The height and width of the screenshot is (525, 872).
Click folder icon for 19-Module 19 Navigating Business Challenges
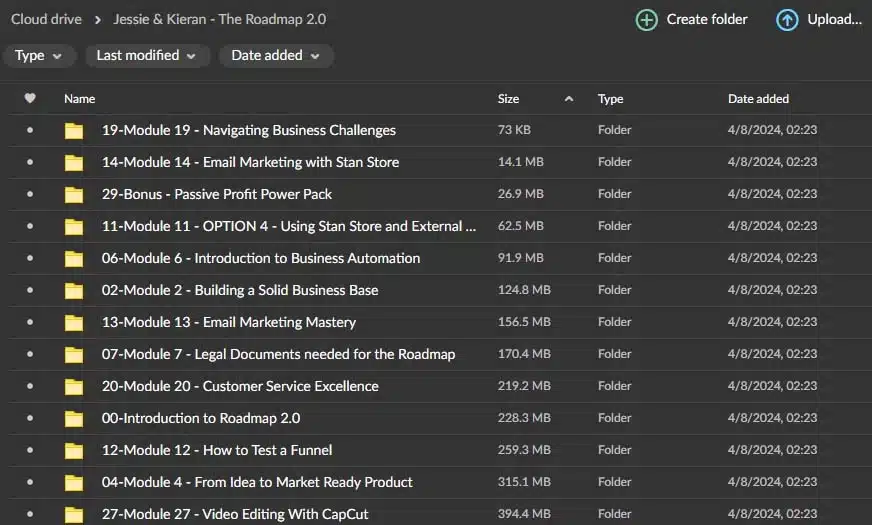tap(73, 131)
